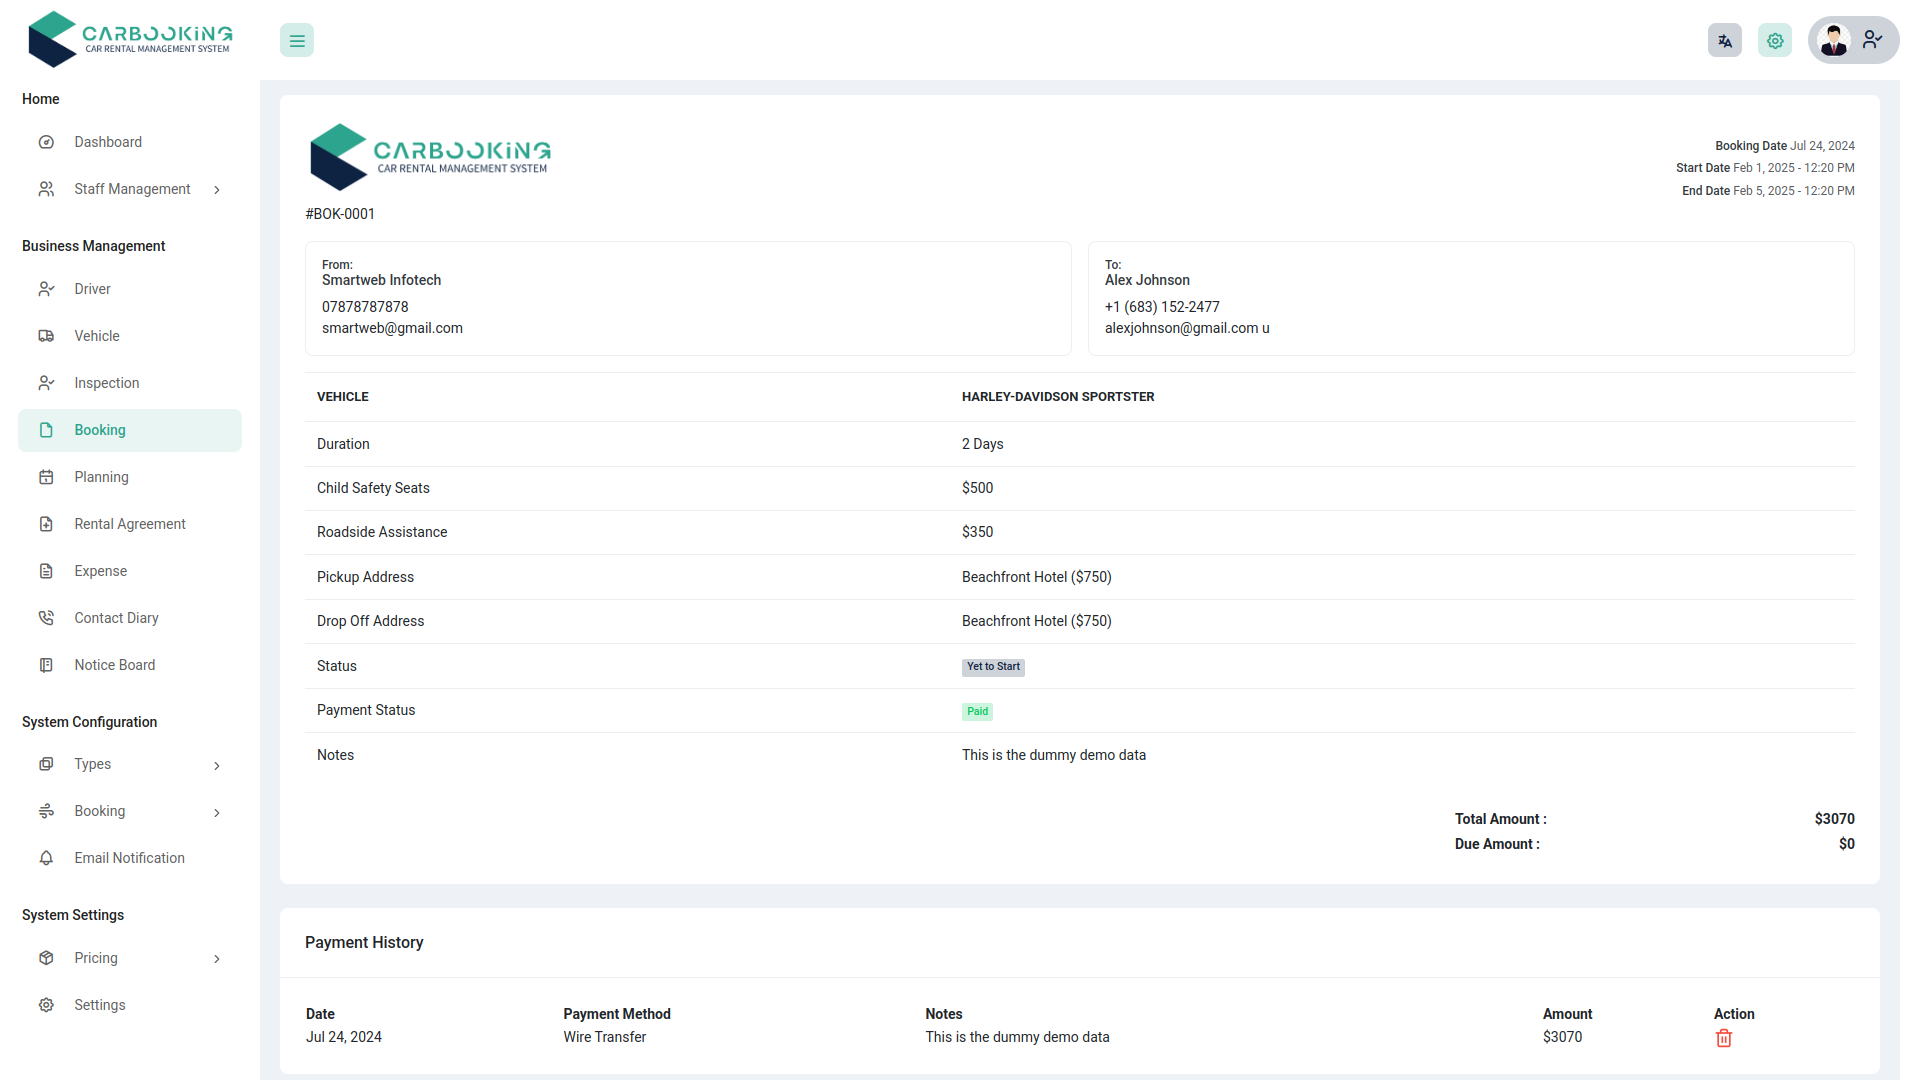Open the Pricing submenu chevron
This screenshot has height=1080, width=1920.
pos(217,958)
